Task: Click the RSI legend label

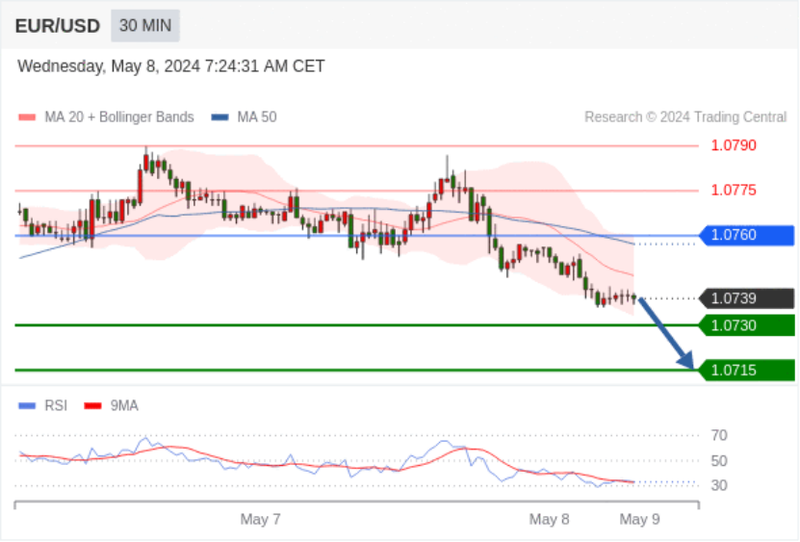Action: [56, 406]
